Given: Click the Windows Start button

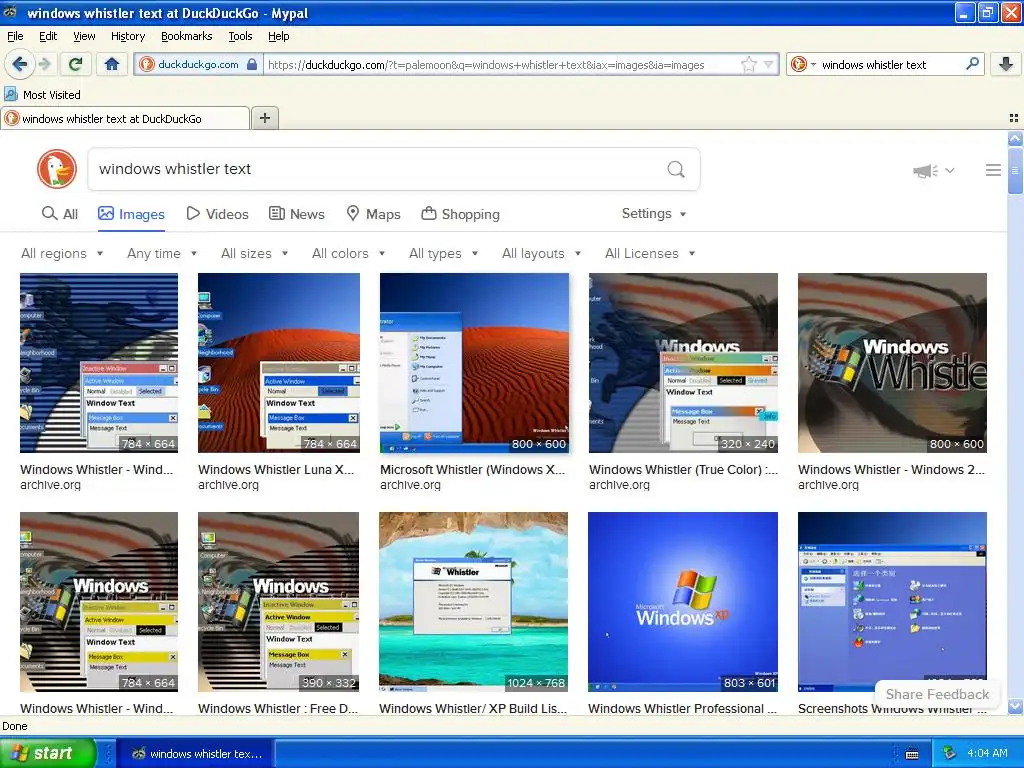Looking at the screenshot, I should coord(47,753).
